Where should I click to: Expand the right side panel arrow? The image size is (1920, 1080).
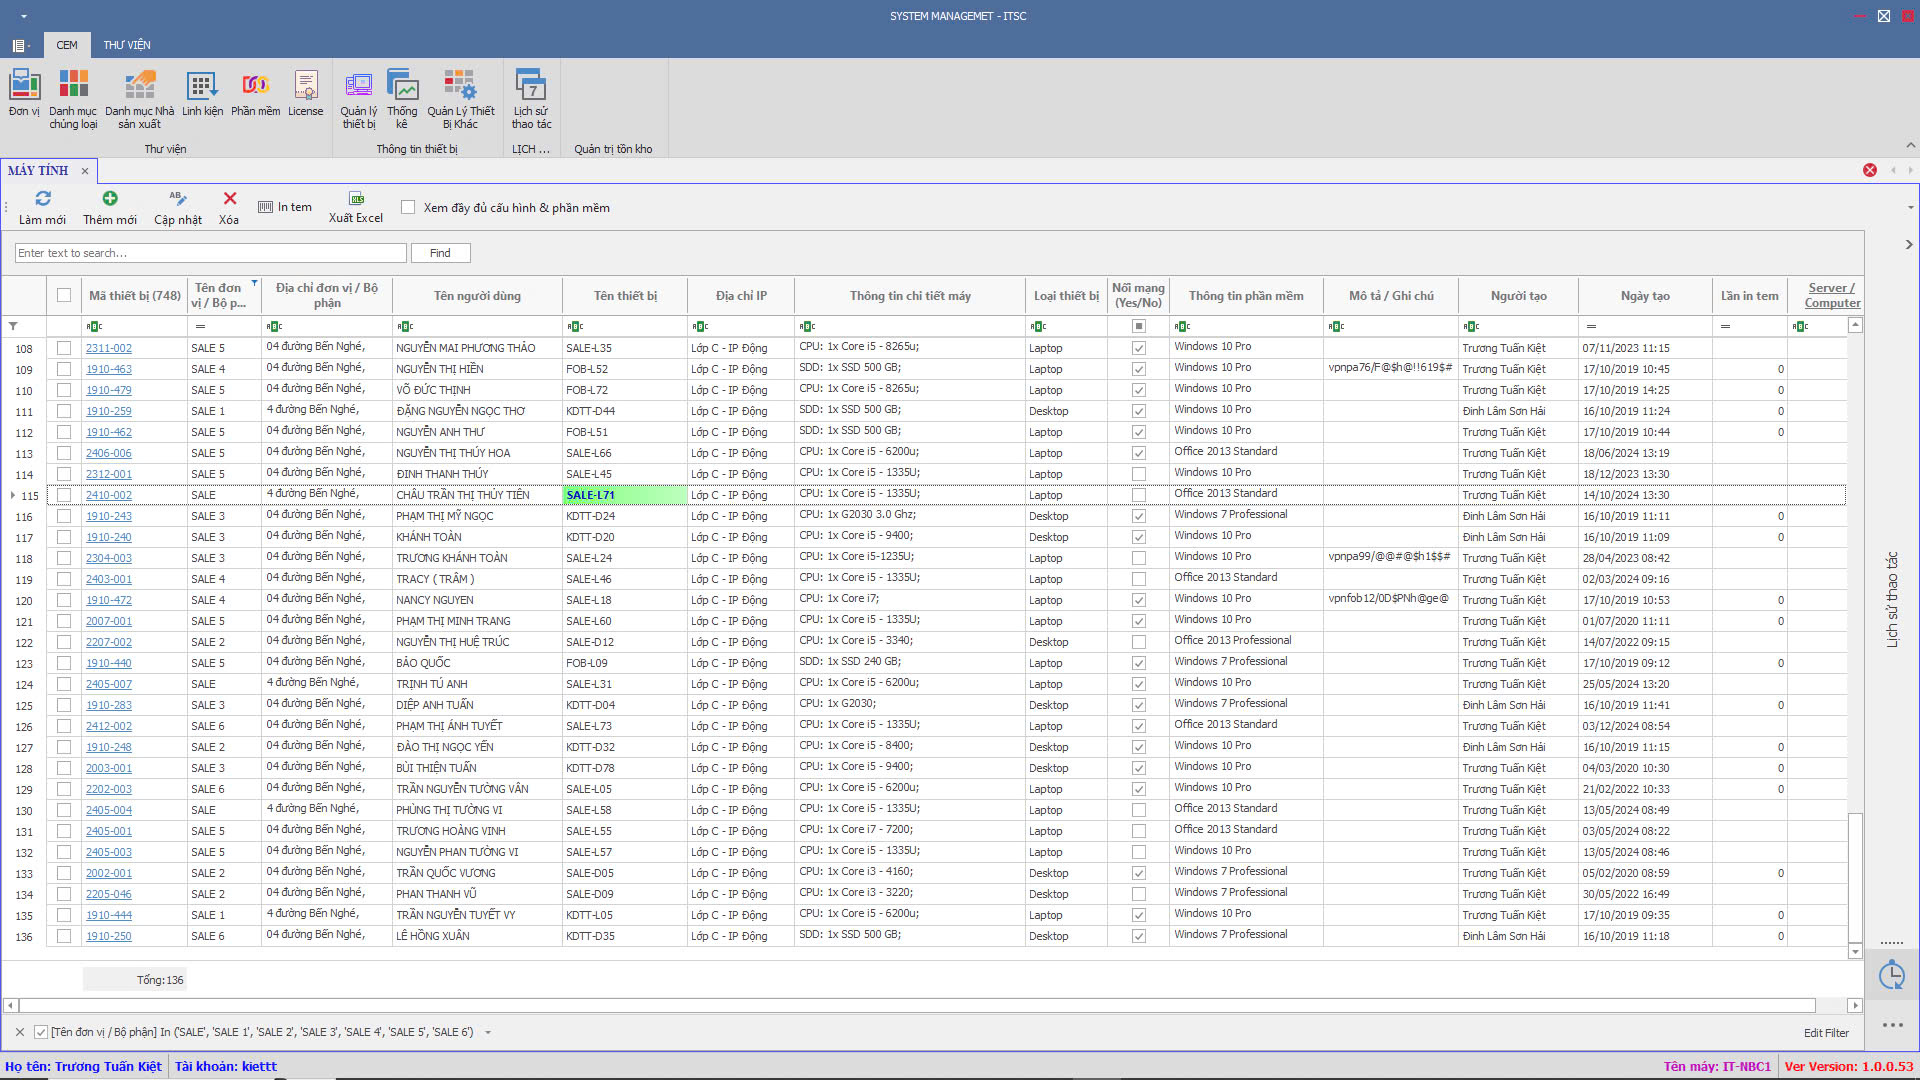click(x=1909, y=244)
